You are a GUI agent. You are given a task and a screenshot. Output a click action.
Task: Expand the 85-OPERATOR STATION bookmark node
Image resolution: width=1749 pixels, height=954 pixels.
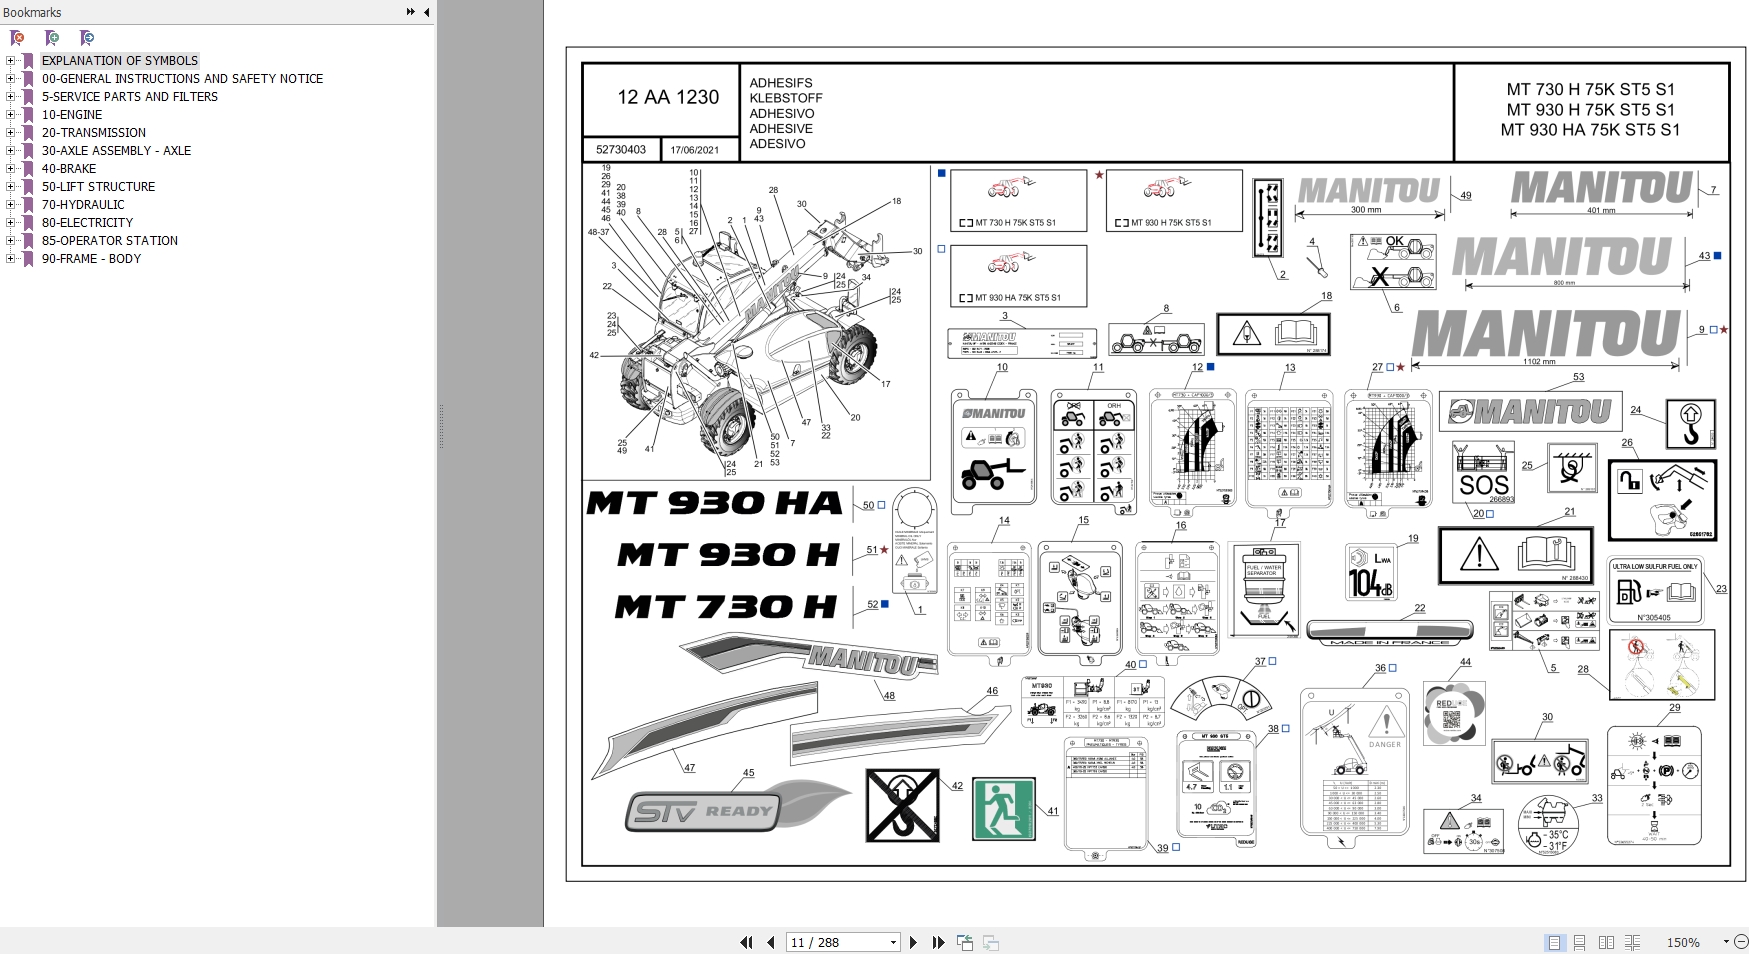coord(11,241)
